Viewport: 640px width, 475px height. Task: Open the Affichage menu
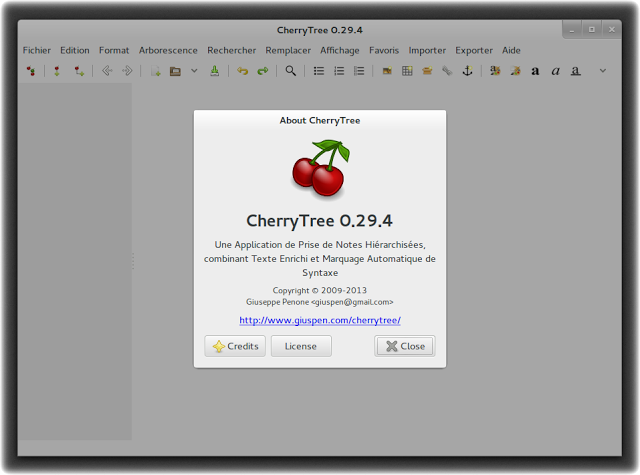click(x=340, y=50)
